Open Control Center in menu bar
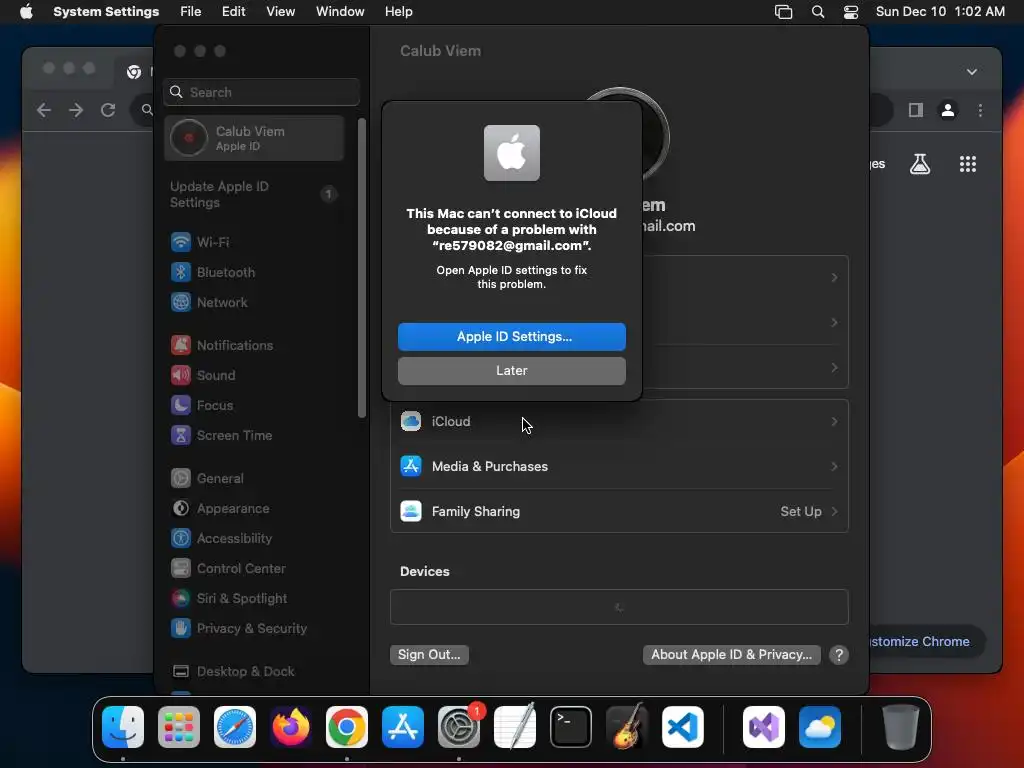Viewport: 1024px width, 768px height. click(851, 12)
